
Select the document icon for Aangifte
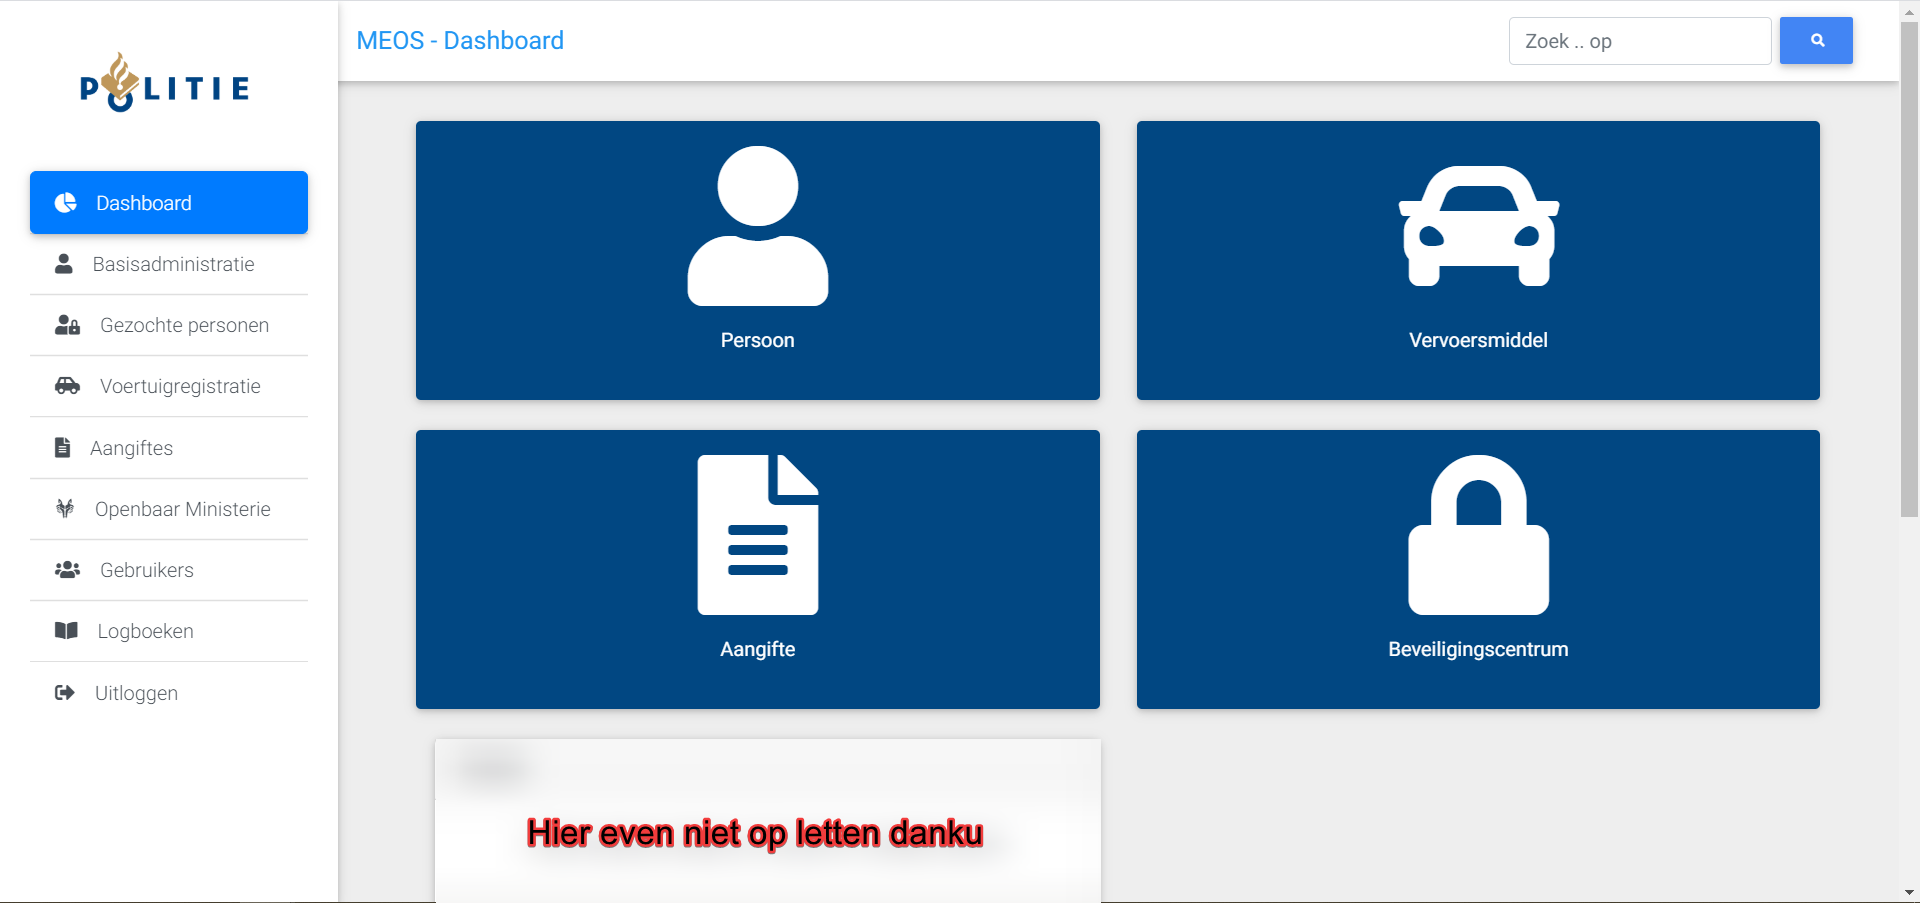pyautogui.click(x=757, y=535)
